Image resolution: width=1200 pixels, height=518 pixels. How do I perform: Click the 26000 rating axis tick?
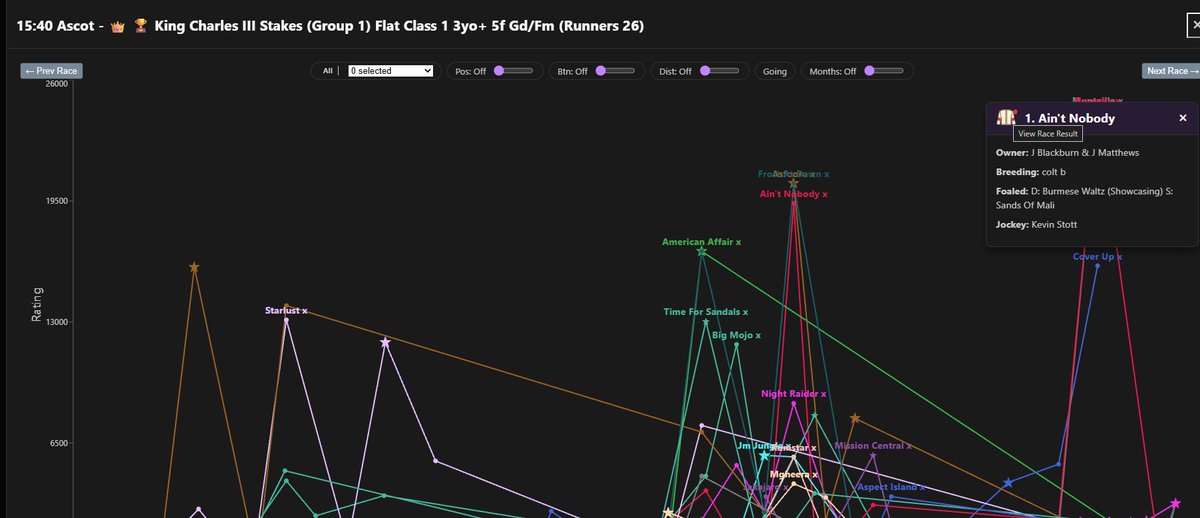56,83
